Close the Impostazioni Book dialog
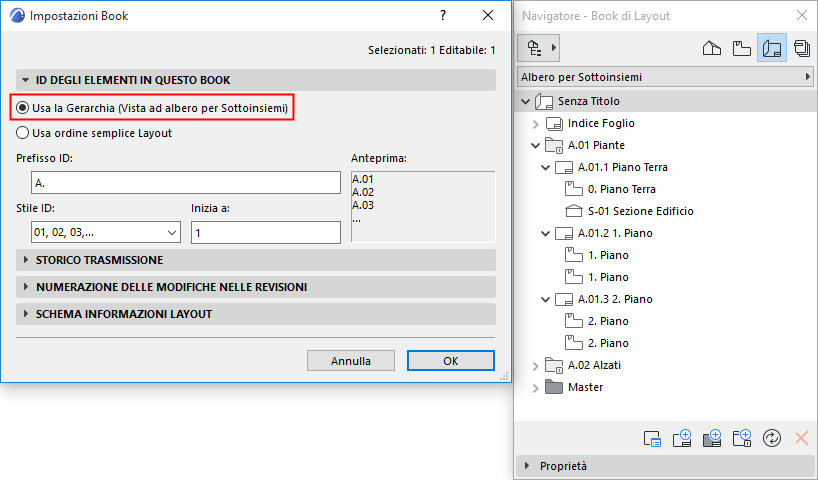This screenshot has height=480, width=818. pos(488,15)
